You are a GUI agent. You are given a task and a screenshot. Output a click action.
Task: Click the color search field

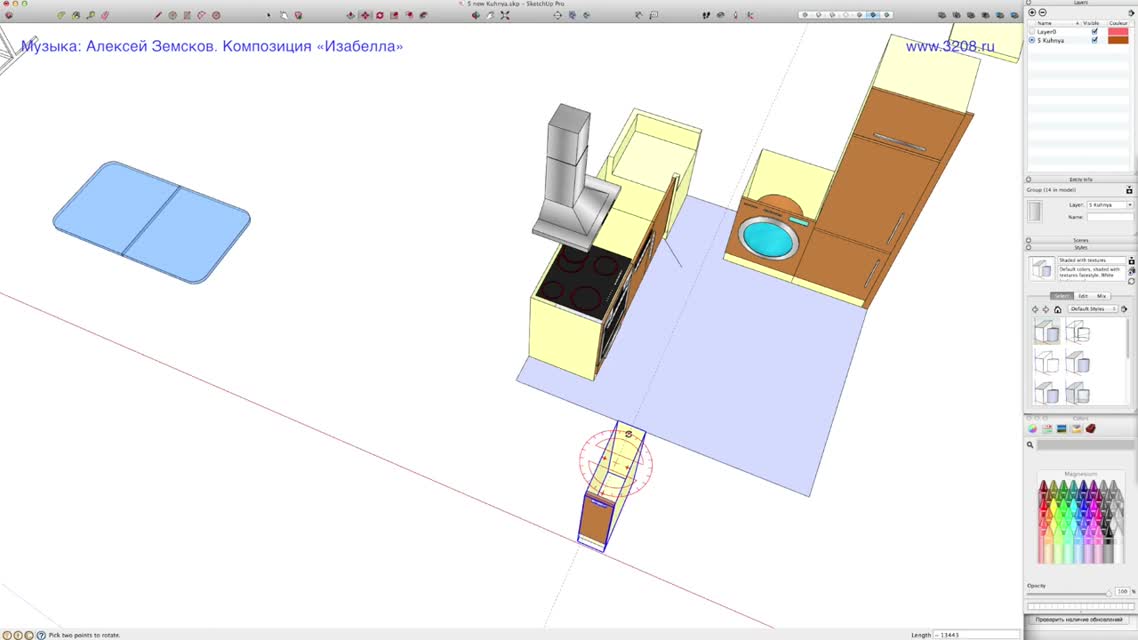(1085, 445)
